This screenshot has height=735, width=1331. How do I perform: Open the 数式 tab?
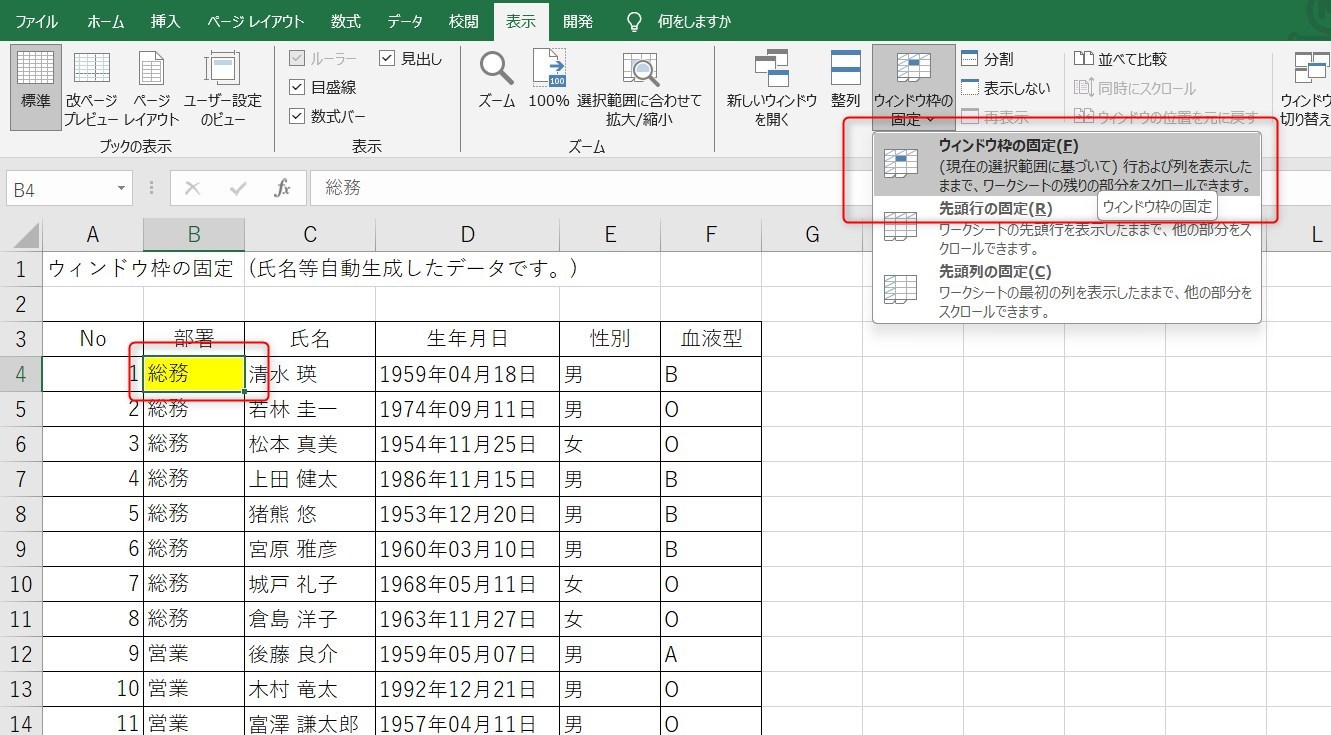coord(346,21)
